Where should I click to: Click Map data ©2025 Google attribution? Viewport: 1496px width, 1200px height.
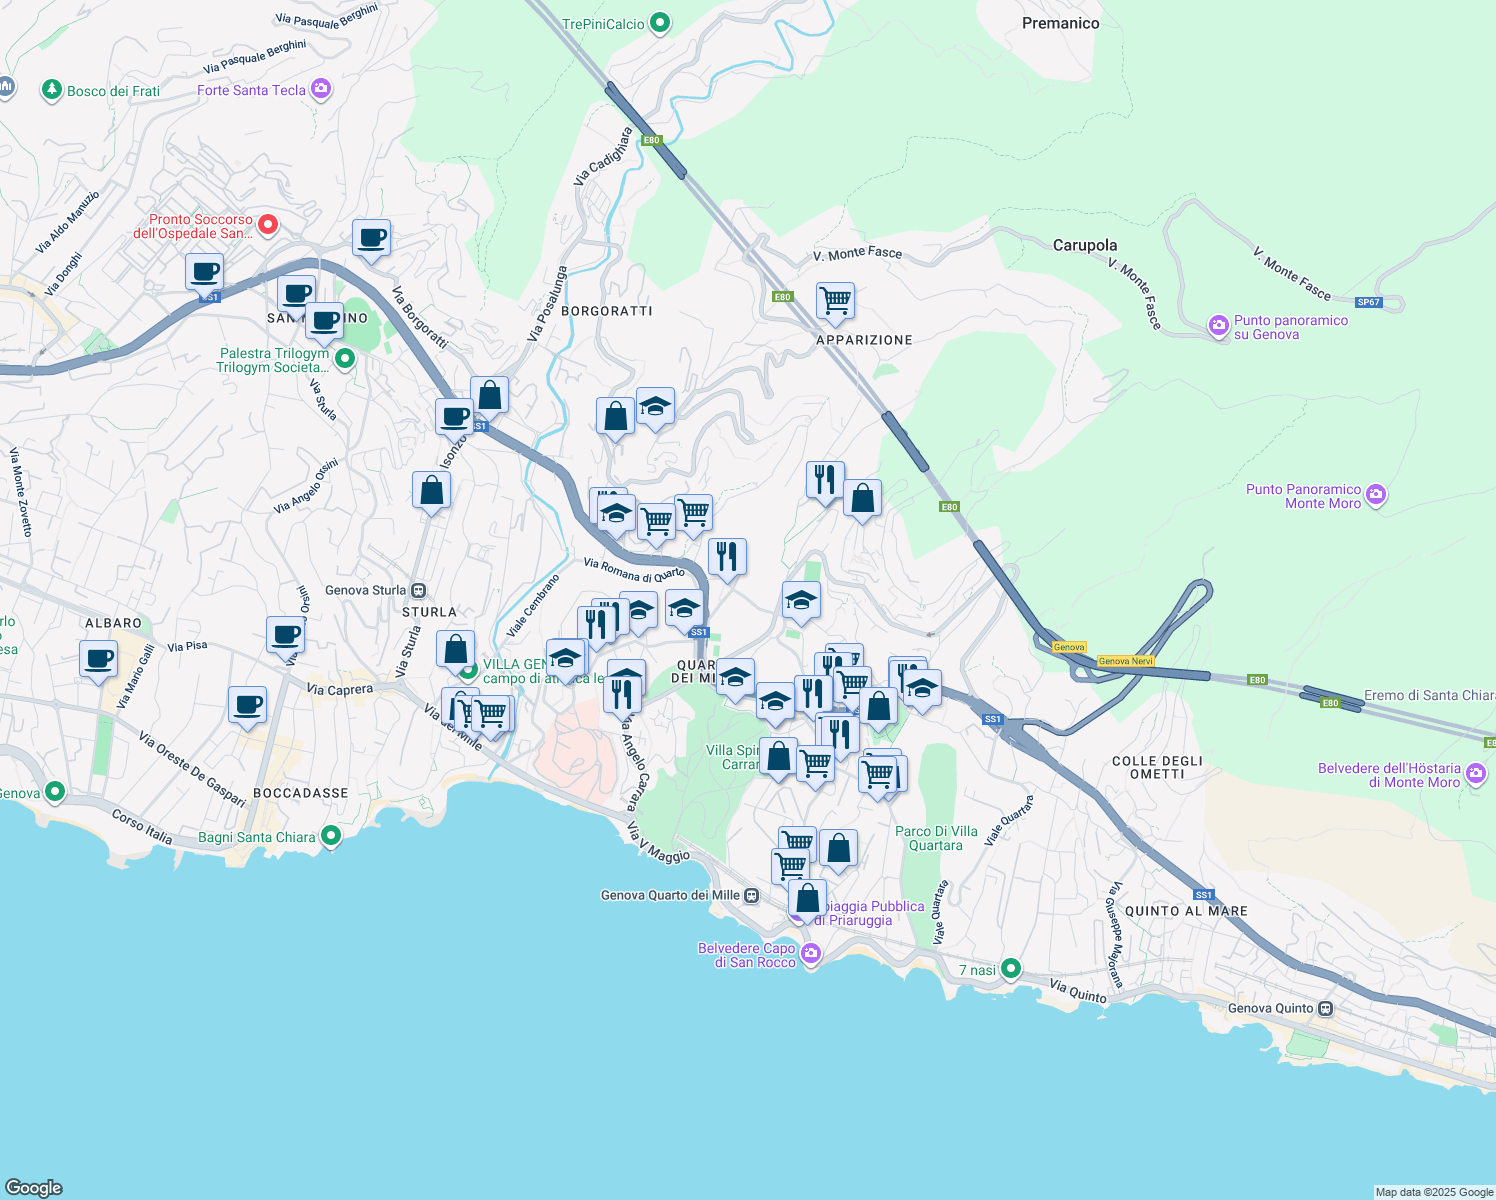pos(1434,1192)
